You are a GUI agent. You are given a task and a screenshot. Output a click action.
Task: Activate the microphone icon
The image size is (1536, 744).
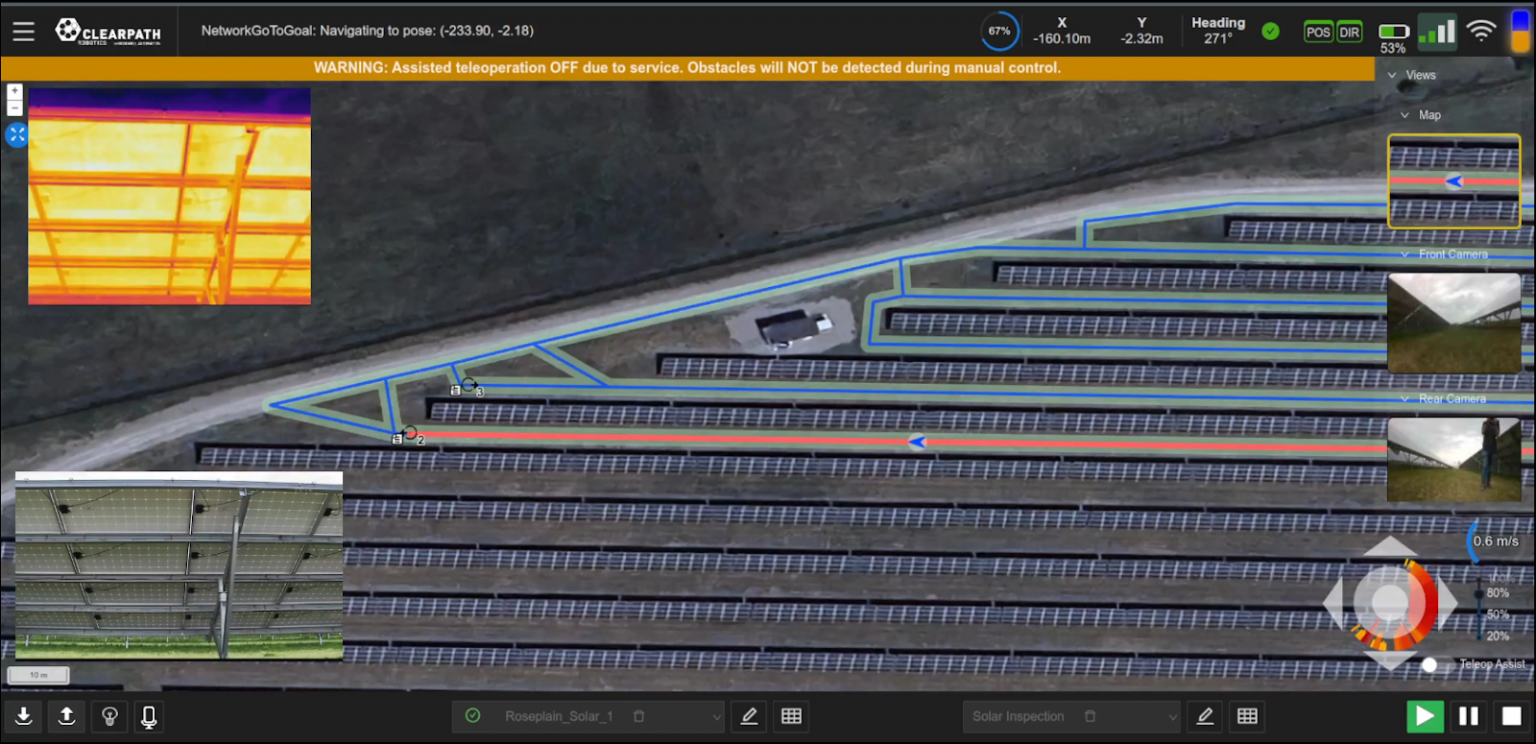[x=148, y=716]
